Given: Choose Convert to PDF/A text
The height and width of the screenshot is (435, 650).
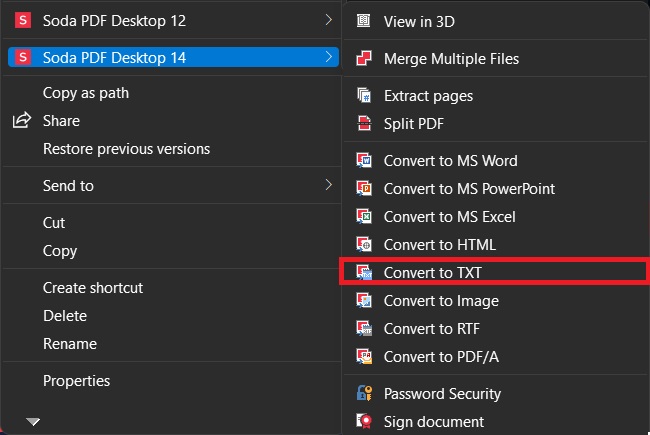Looking at the screenshot, I should tap(441, 357).
